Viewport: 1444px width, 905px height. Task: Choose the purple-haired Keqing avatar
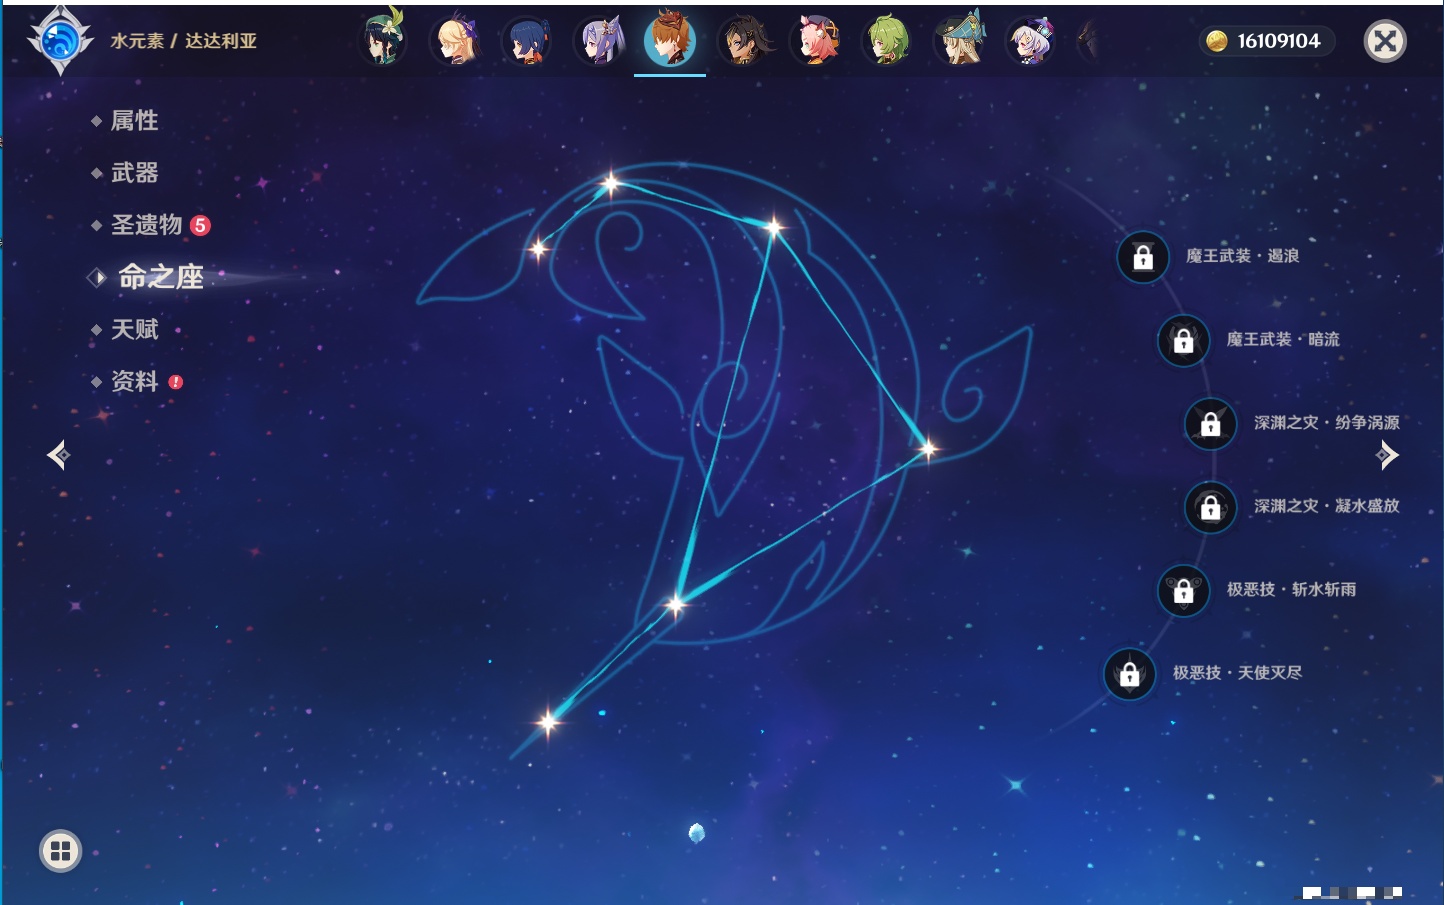pyautogui.click(x=599, y=41)
